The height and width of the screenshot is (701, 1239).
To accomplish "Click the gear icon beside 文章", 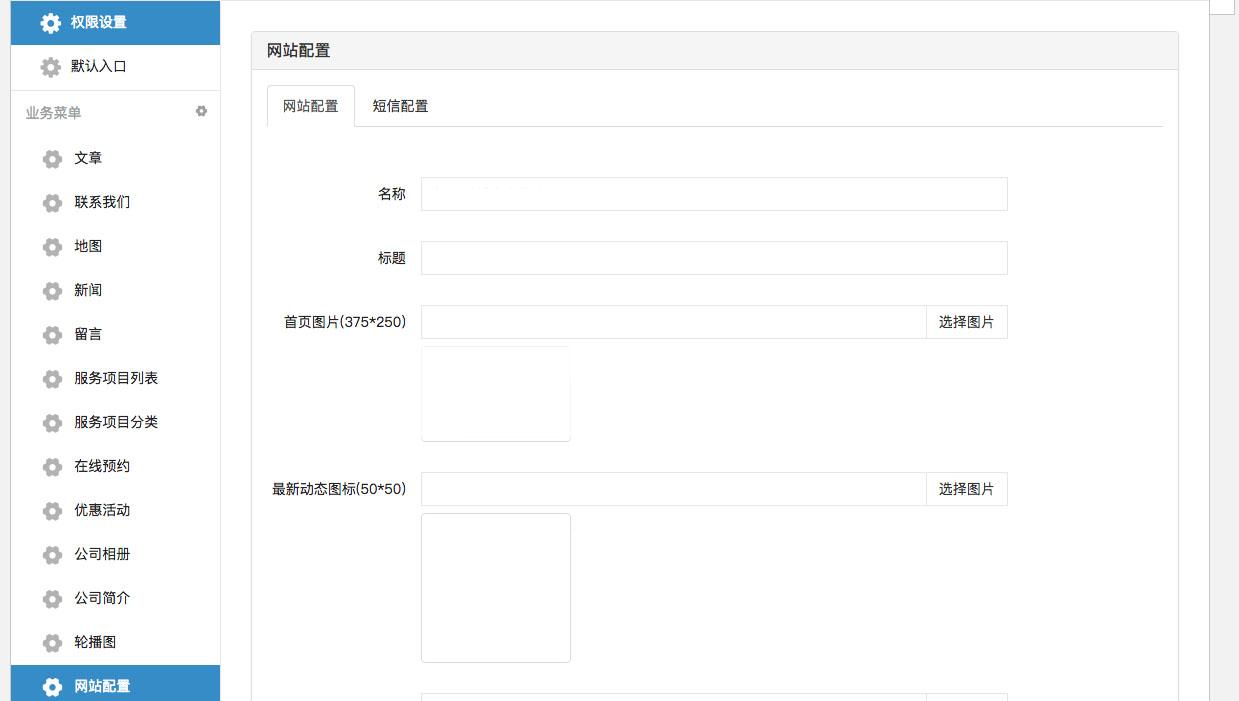I will [x=53, y=159].
